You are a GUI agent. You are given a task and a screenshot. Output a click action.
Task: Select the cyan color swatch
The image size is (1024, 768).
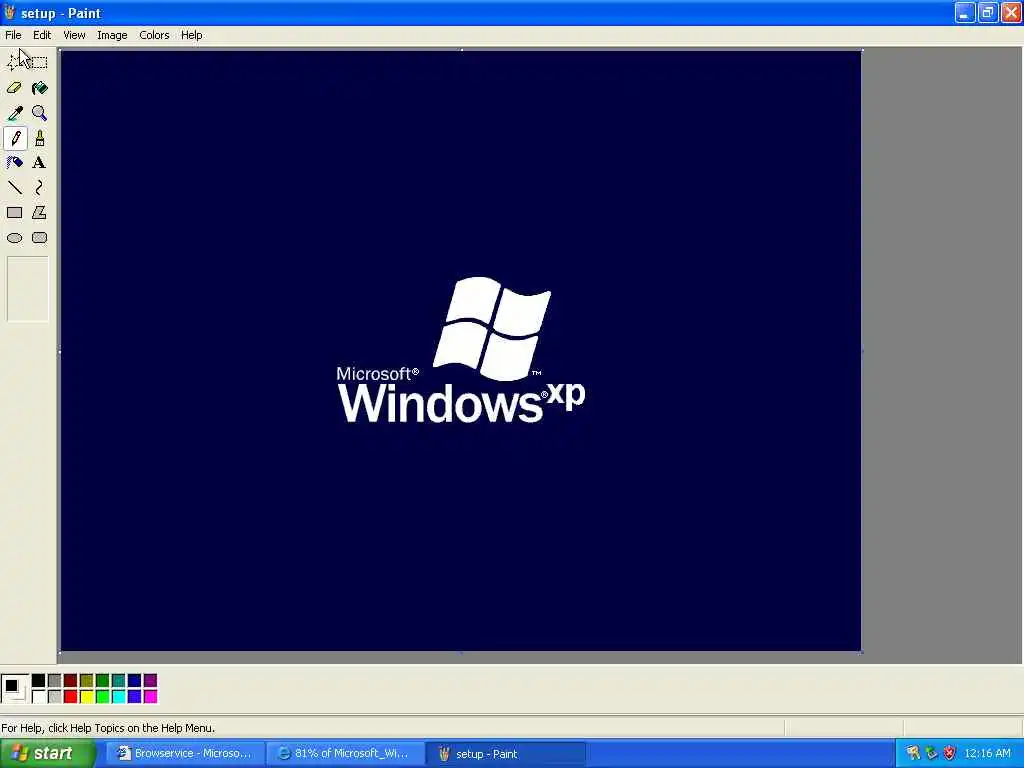coord(119,697)
